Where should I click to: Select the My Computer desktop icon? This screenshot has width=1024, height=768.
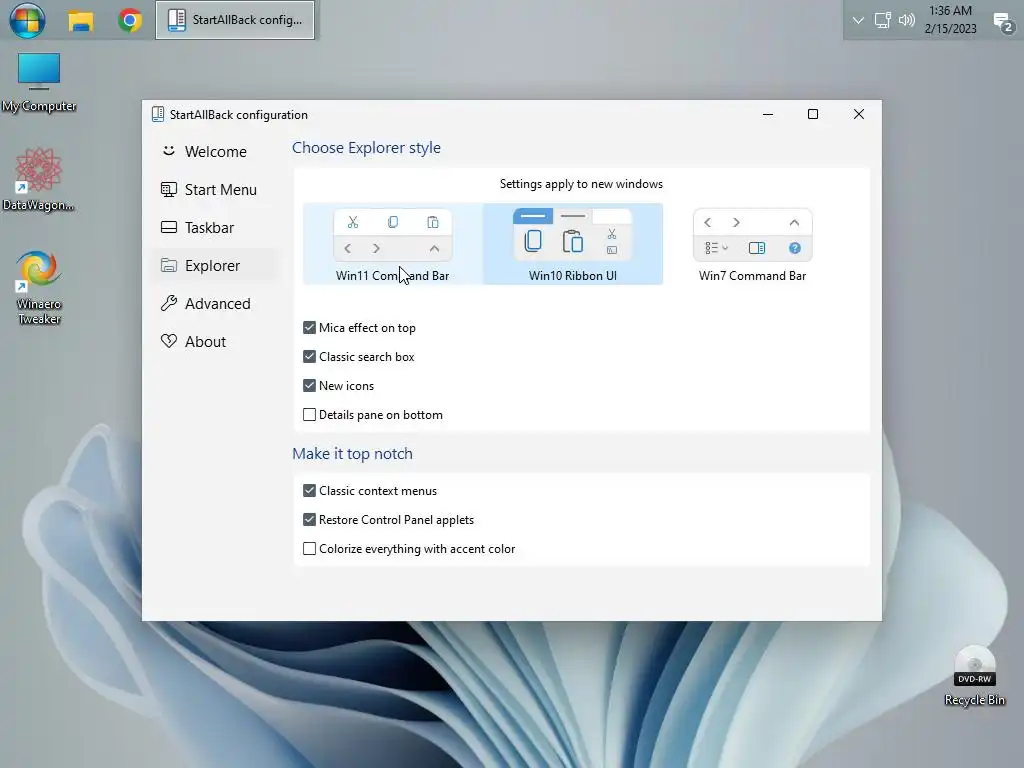point(39,84)
